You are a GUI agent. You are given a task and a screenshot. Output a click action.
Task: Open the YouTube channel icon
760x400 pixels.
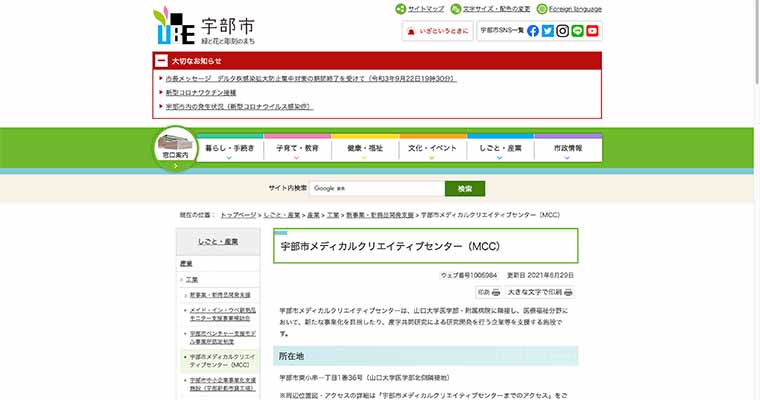click(x=593, y=31)
